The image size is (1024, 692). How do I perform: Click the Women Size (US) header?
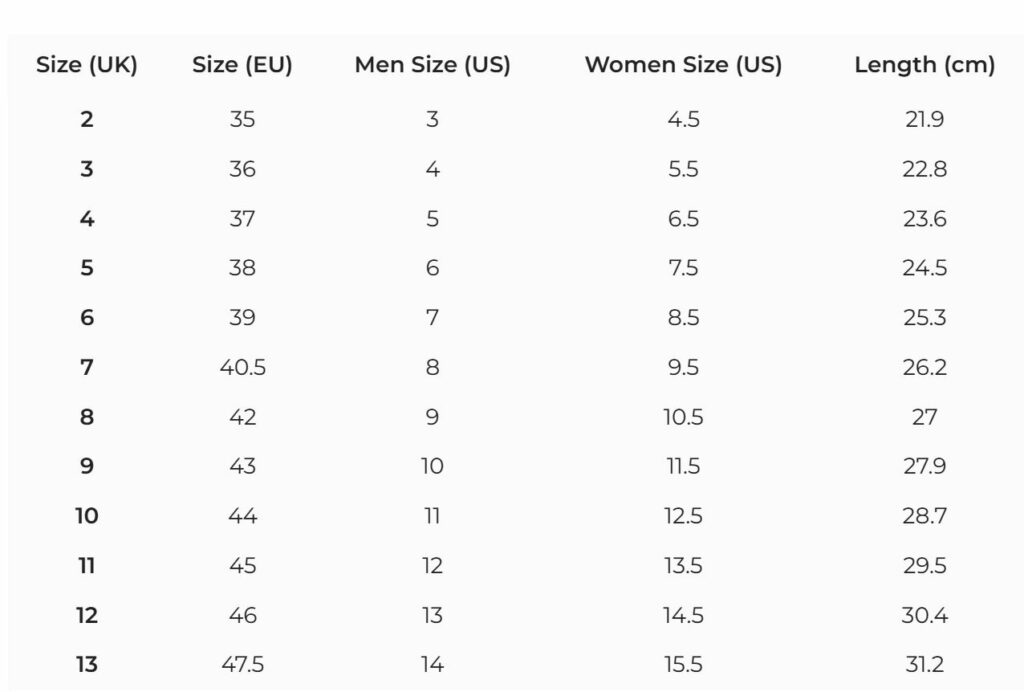coord(683,66)
